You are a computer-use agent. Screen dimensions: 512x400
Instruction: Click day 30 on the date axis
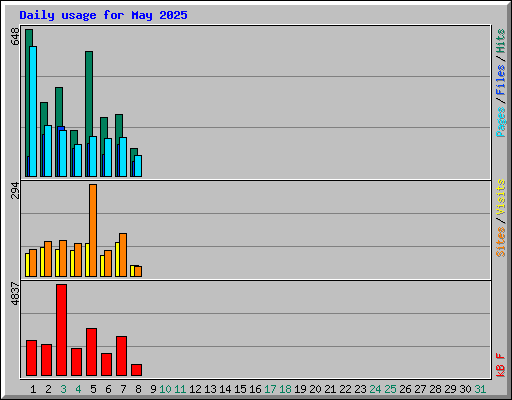(x=465, y=389)
